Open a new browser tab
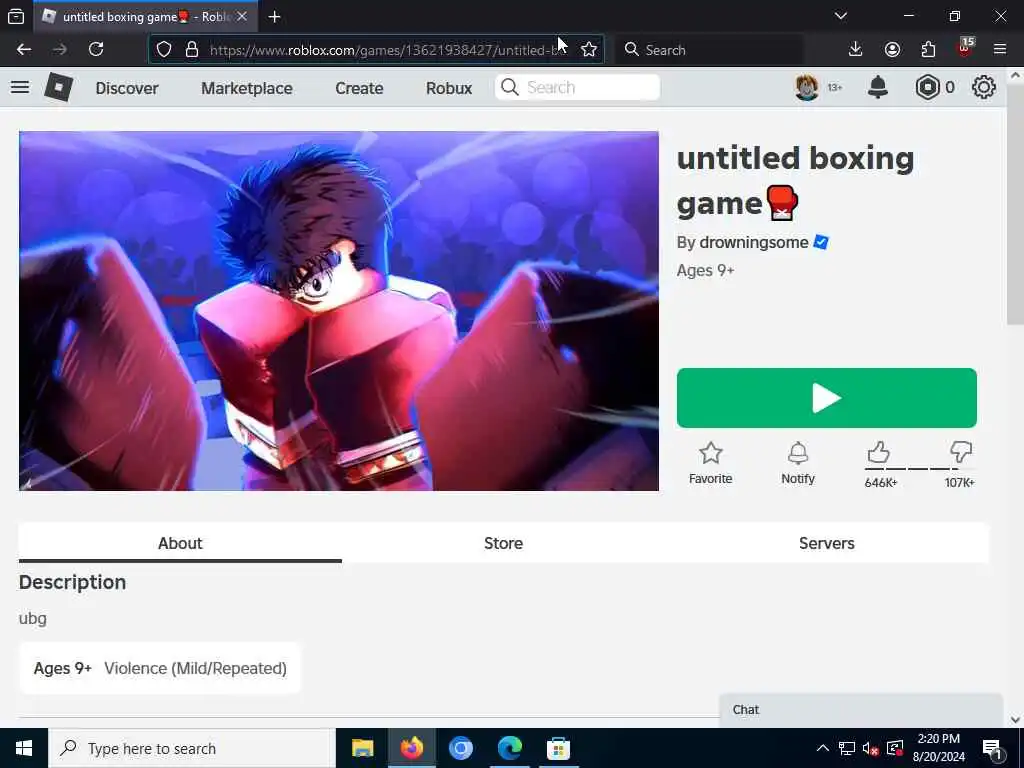Screen dimensions: 1024x768 (x=274, y=17)
